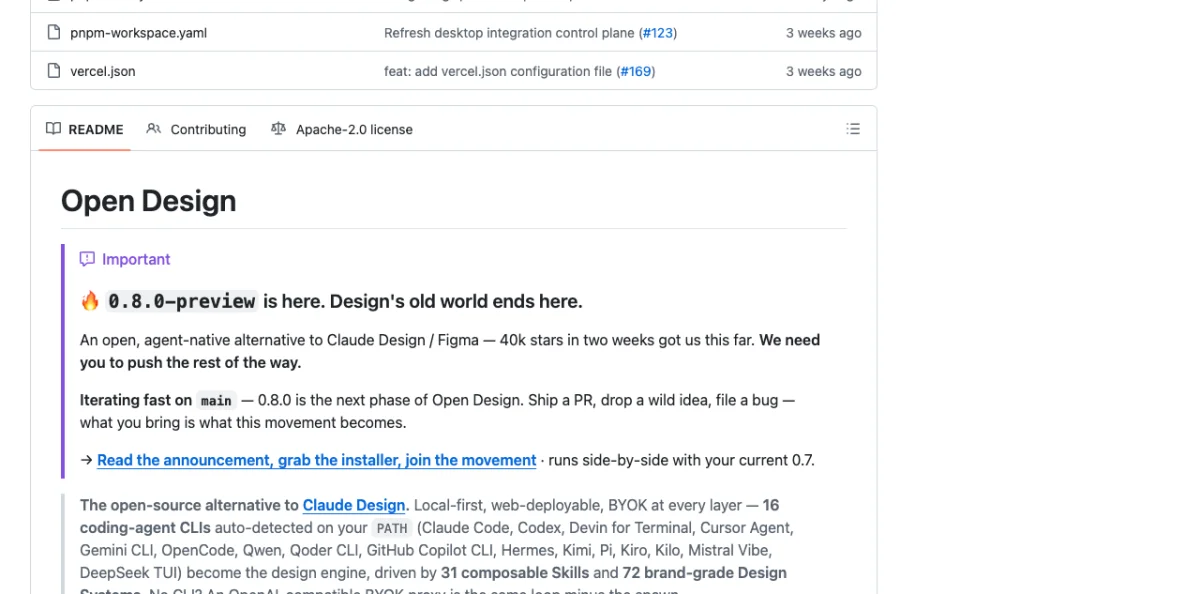Switch to the Apache-2.0 license tab

coord(342,129)
